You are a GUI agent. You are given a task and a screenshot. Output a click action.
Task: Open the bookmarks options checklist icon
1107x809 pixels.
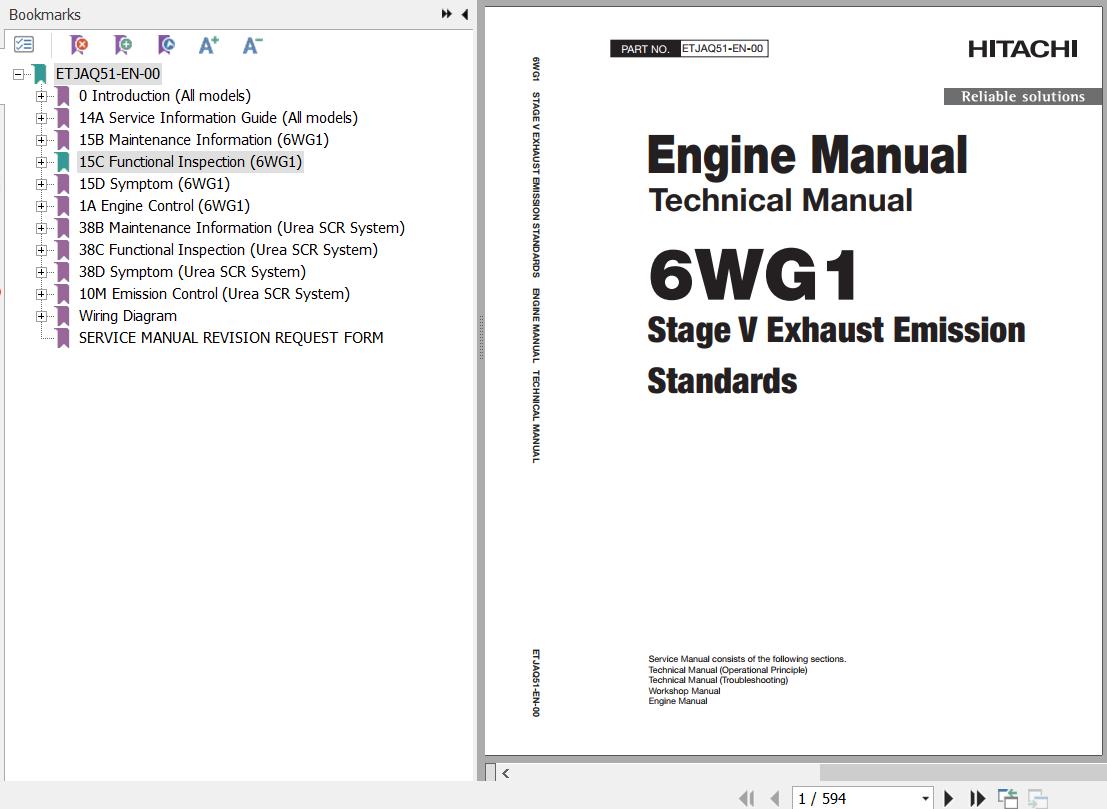pos(24,45)
